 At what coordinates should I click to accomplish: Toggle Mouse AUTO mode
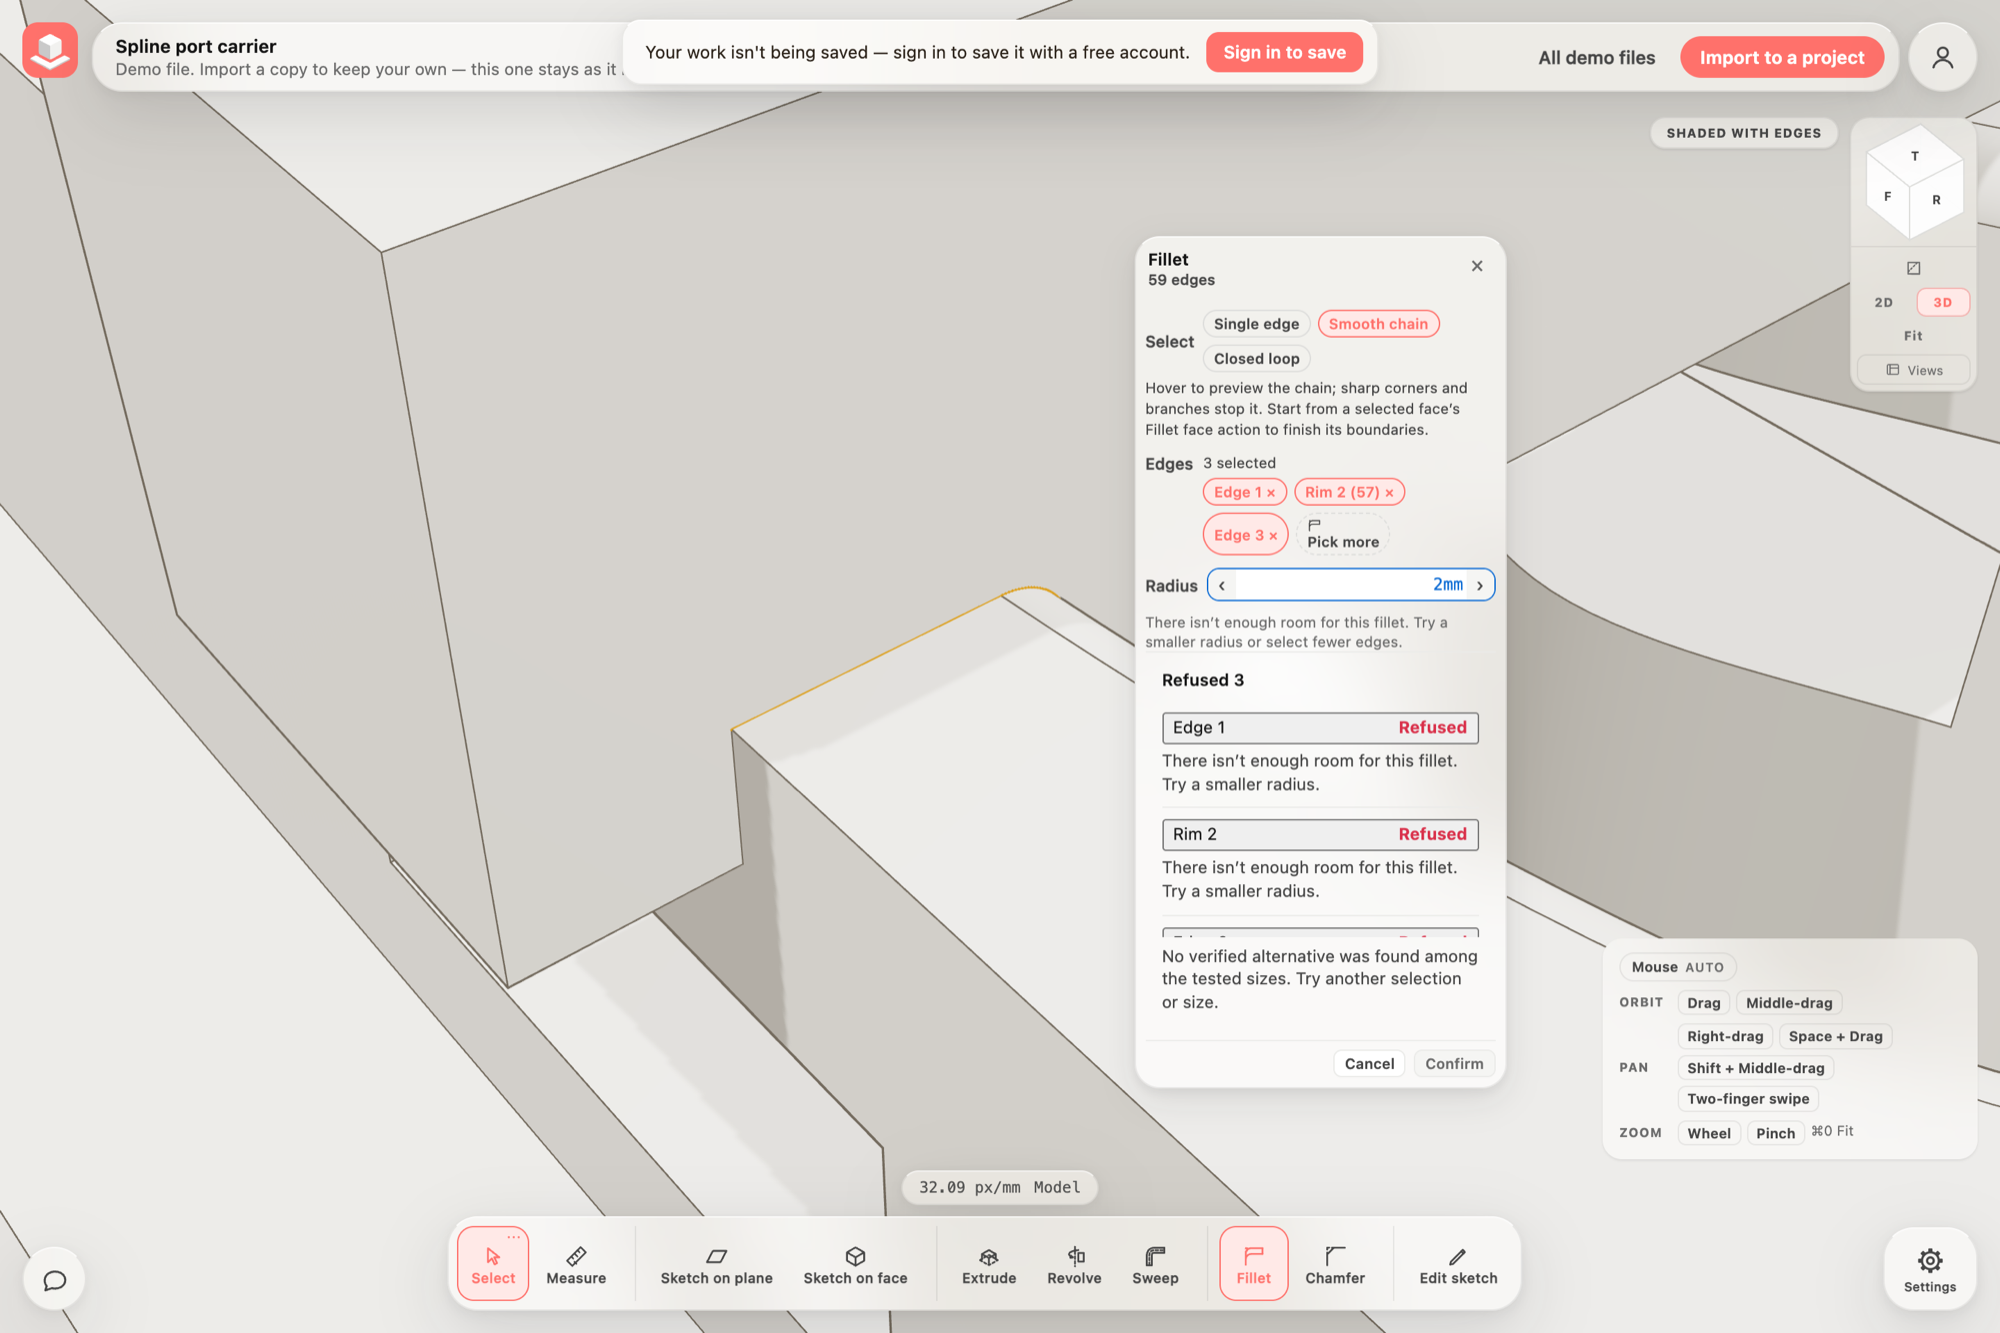click(1677, 967)
